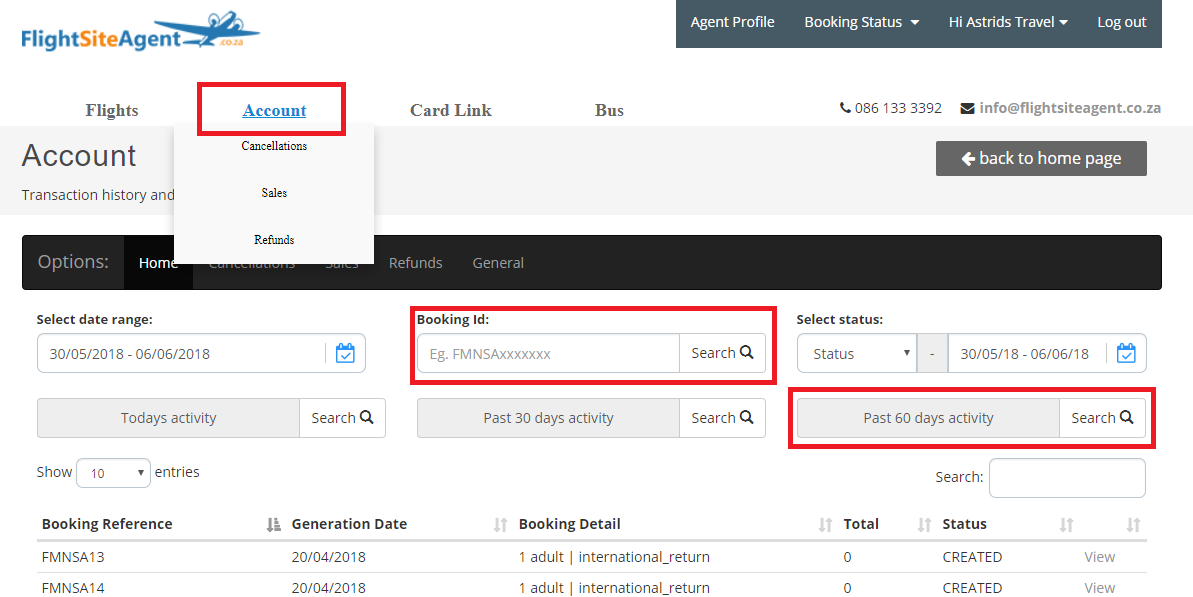Screen dimensions: 1193x597
Task: Open the Status select dropdown
Action: 857,354
